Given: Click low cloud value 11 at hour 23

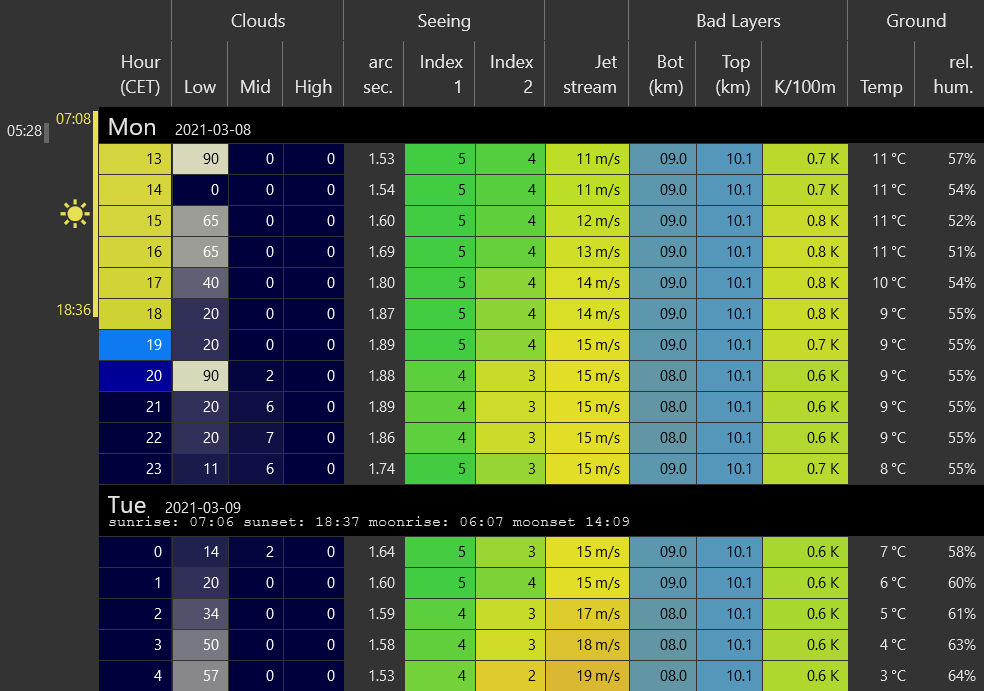Looking at the screenshot, I should [x=200, y=468].
